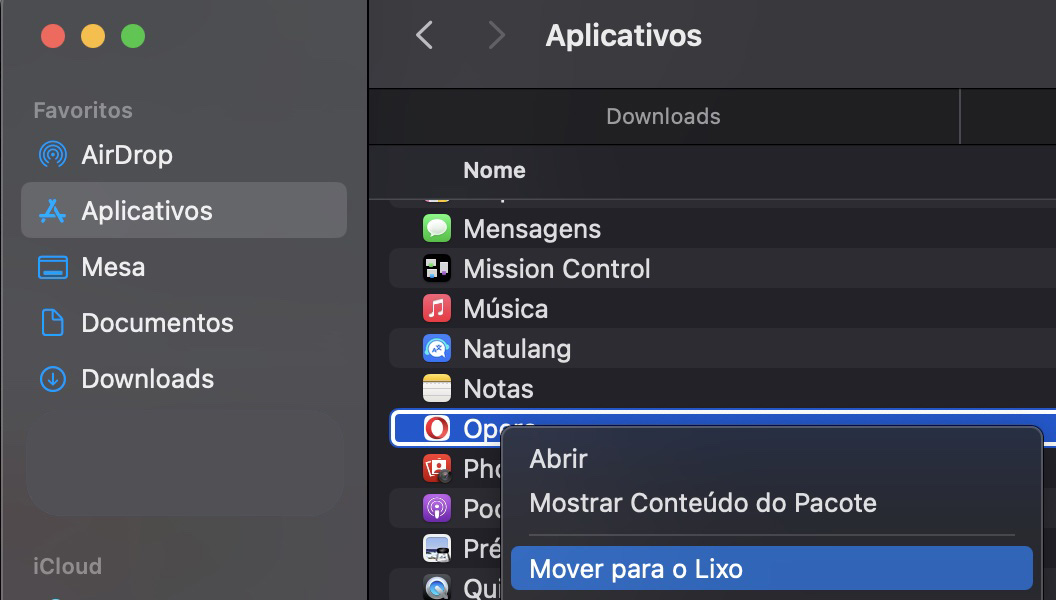This screenshot has height=600, width=1056.
Task: Select the Natulang app icon
Action: (437, 348)
